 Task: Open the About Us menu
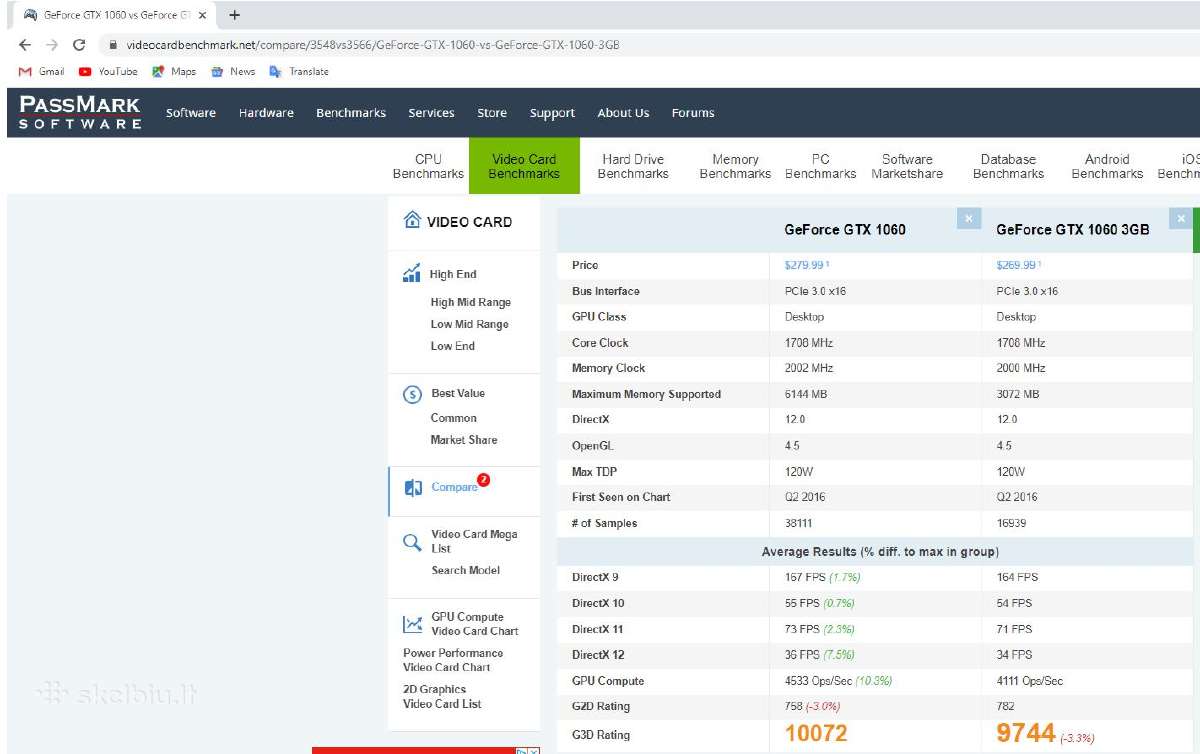[623, 113]
